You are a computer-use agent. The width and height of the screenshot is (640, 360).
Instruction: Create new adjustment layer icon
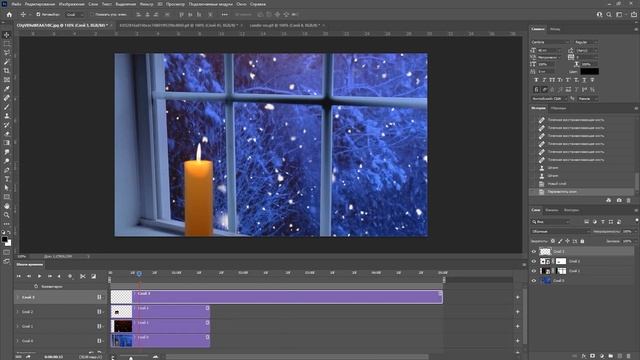tap(602, 356)
